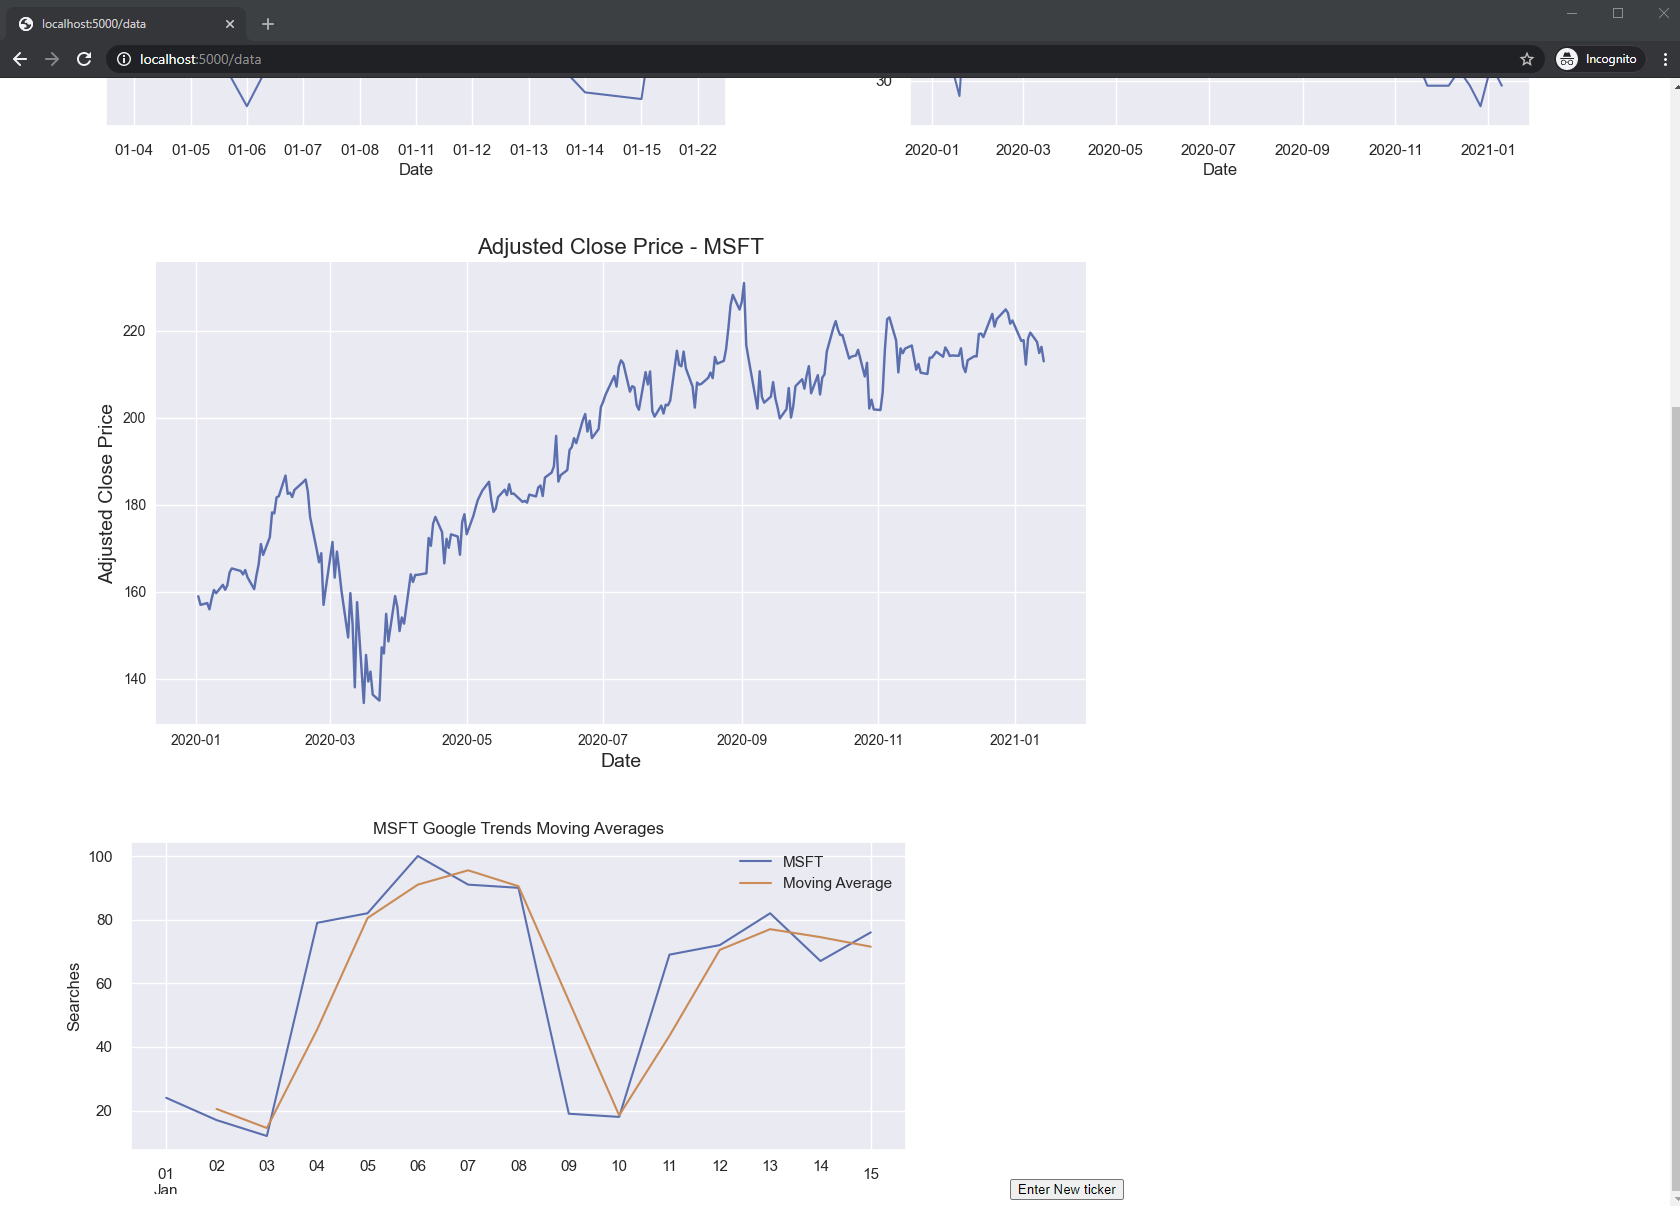The image size is (1680, 1206).
Task: Click the browser forward arrow
Action: pos(52,59)
